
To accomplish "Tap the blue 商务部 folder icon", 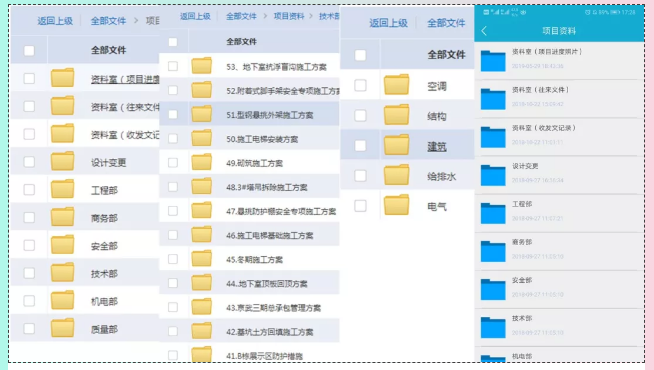I will pos(493,252).
